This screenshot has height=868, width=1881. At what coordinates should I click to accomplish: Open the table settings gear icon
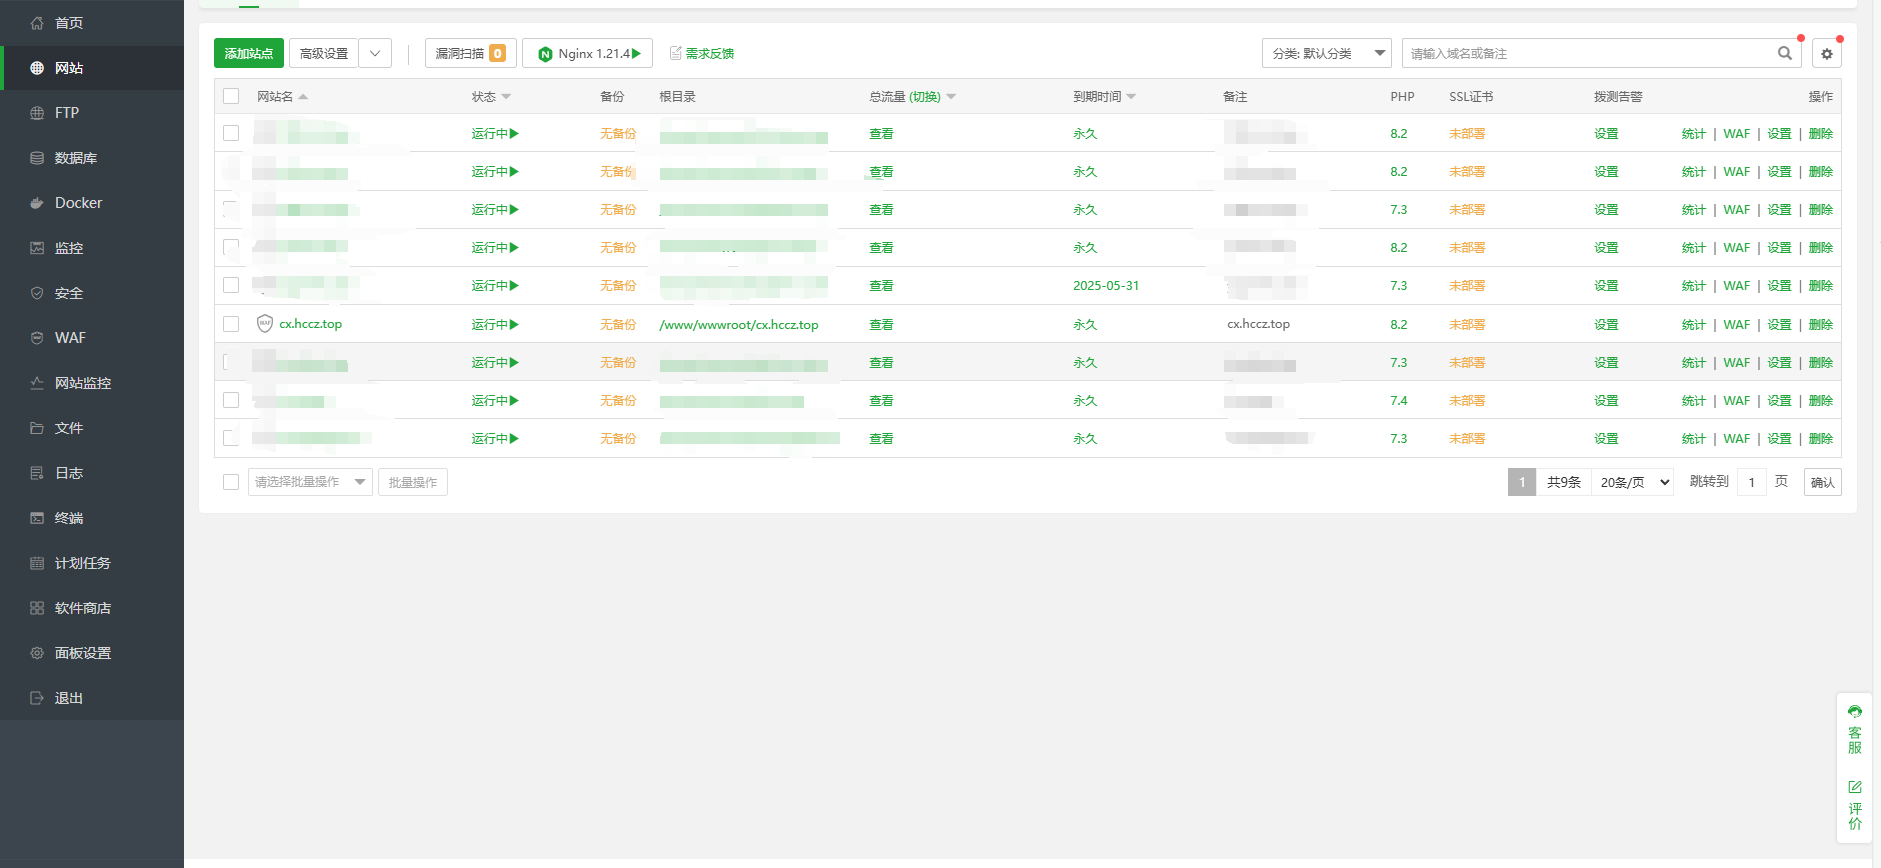tap(1826, 54)
